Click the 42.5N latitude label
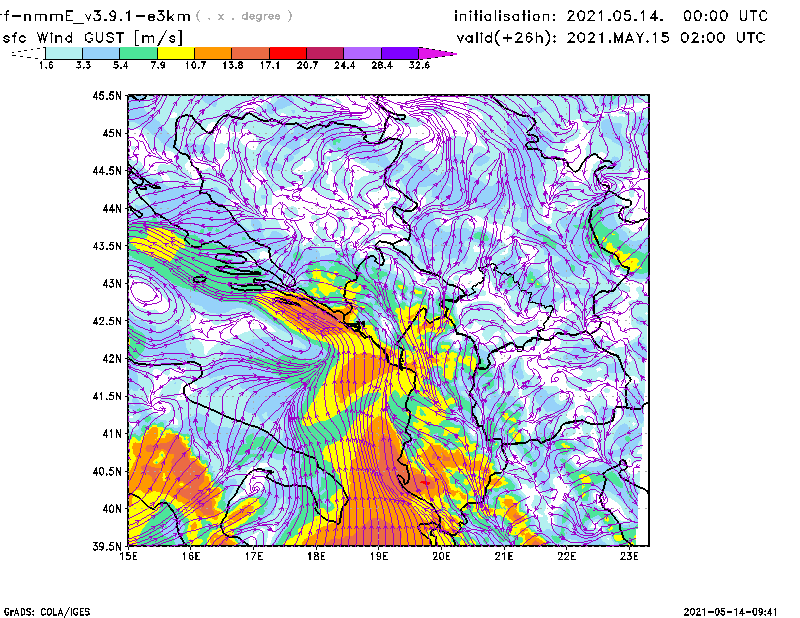This screenshot has width=800, height=618. [x=107, y=321]
